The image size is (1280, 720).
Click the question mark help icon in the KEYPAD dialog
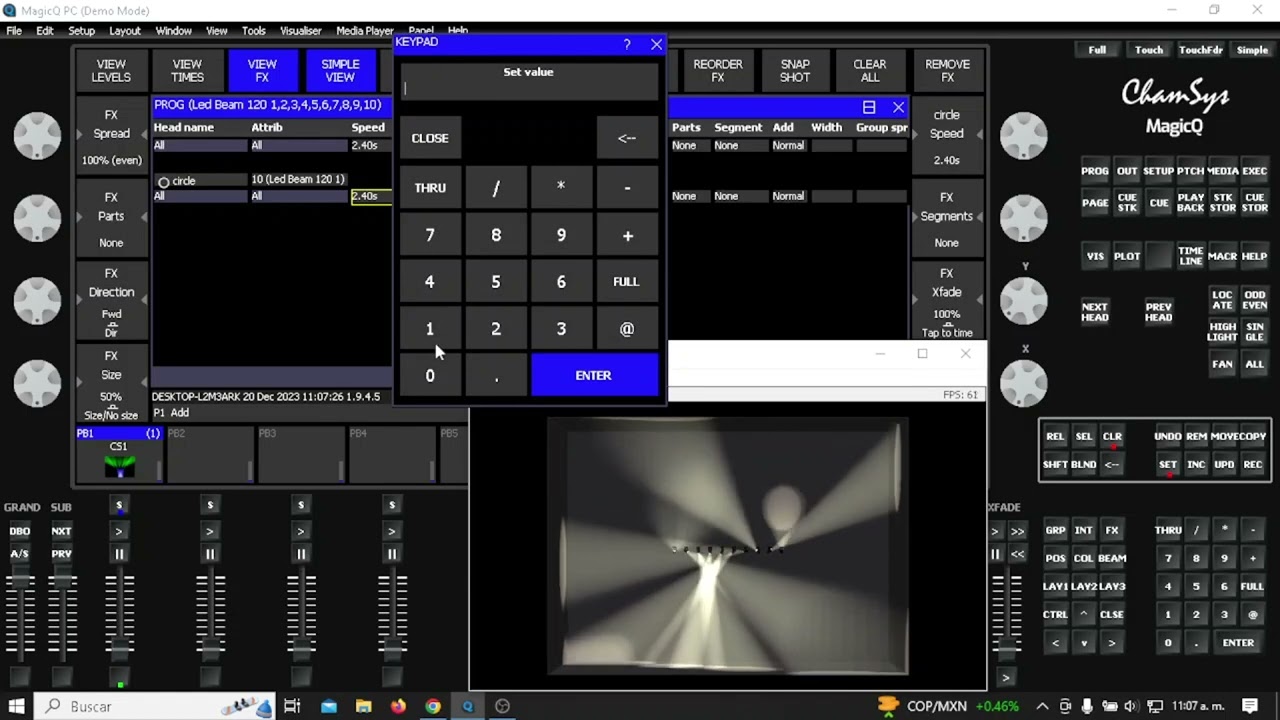pyautogui.click(x=627, y=44)
